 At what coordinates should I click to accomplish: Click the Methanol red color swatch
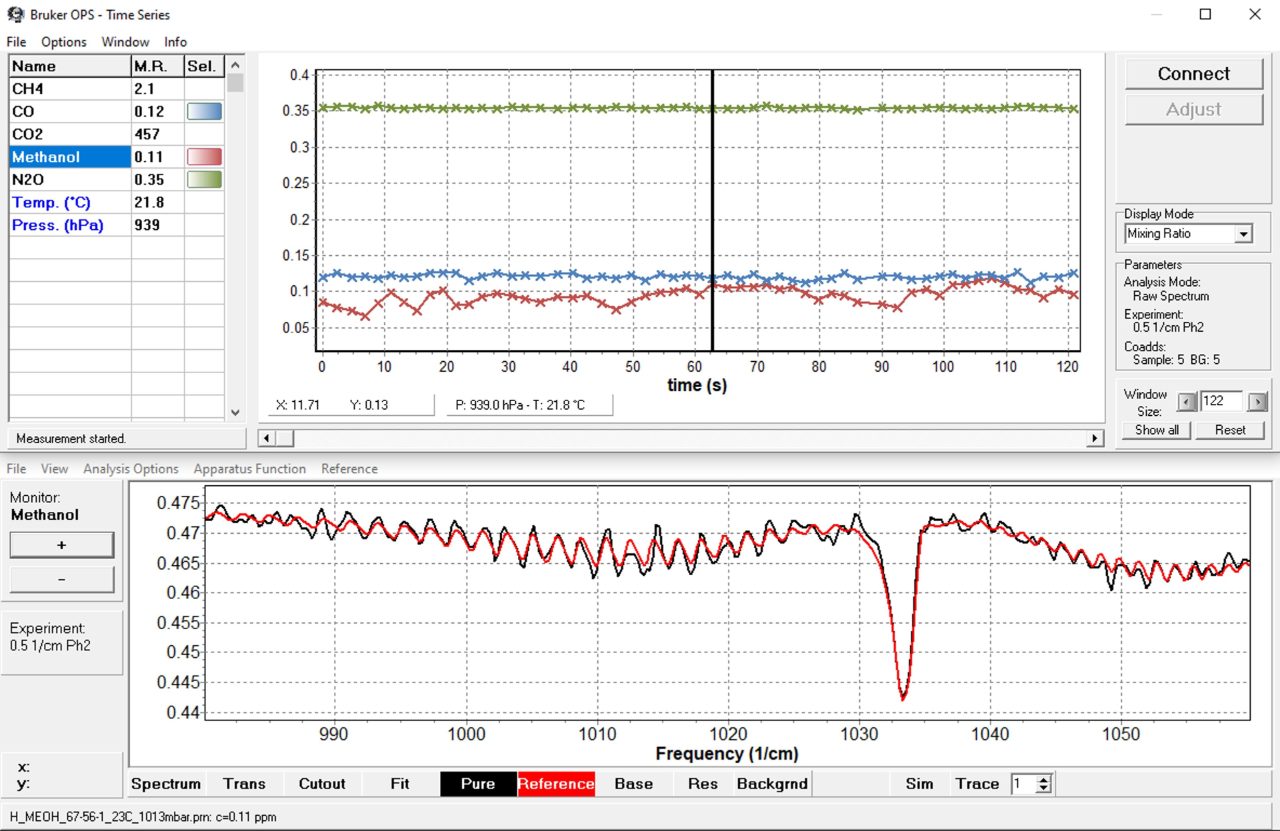(x=204, y=156)
